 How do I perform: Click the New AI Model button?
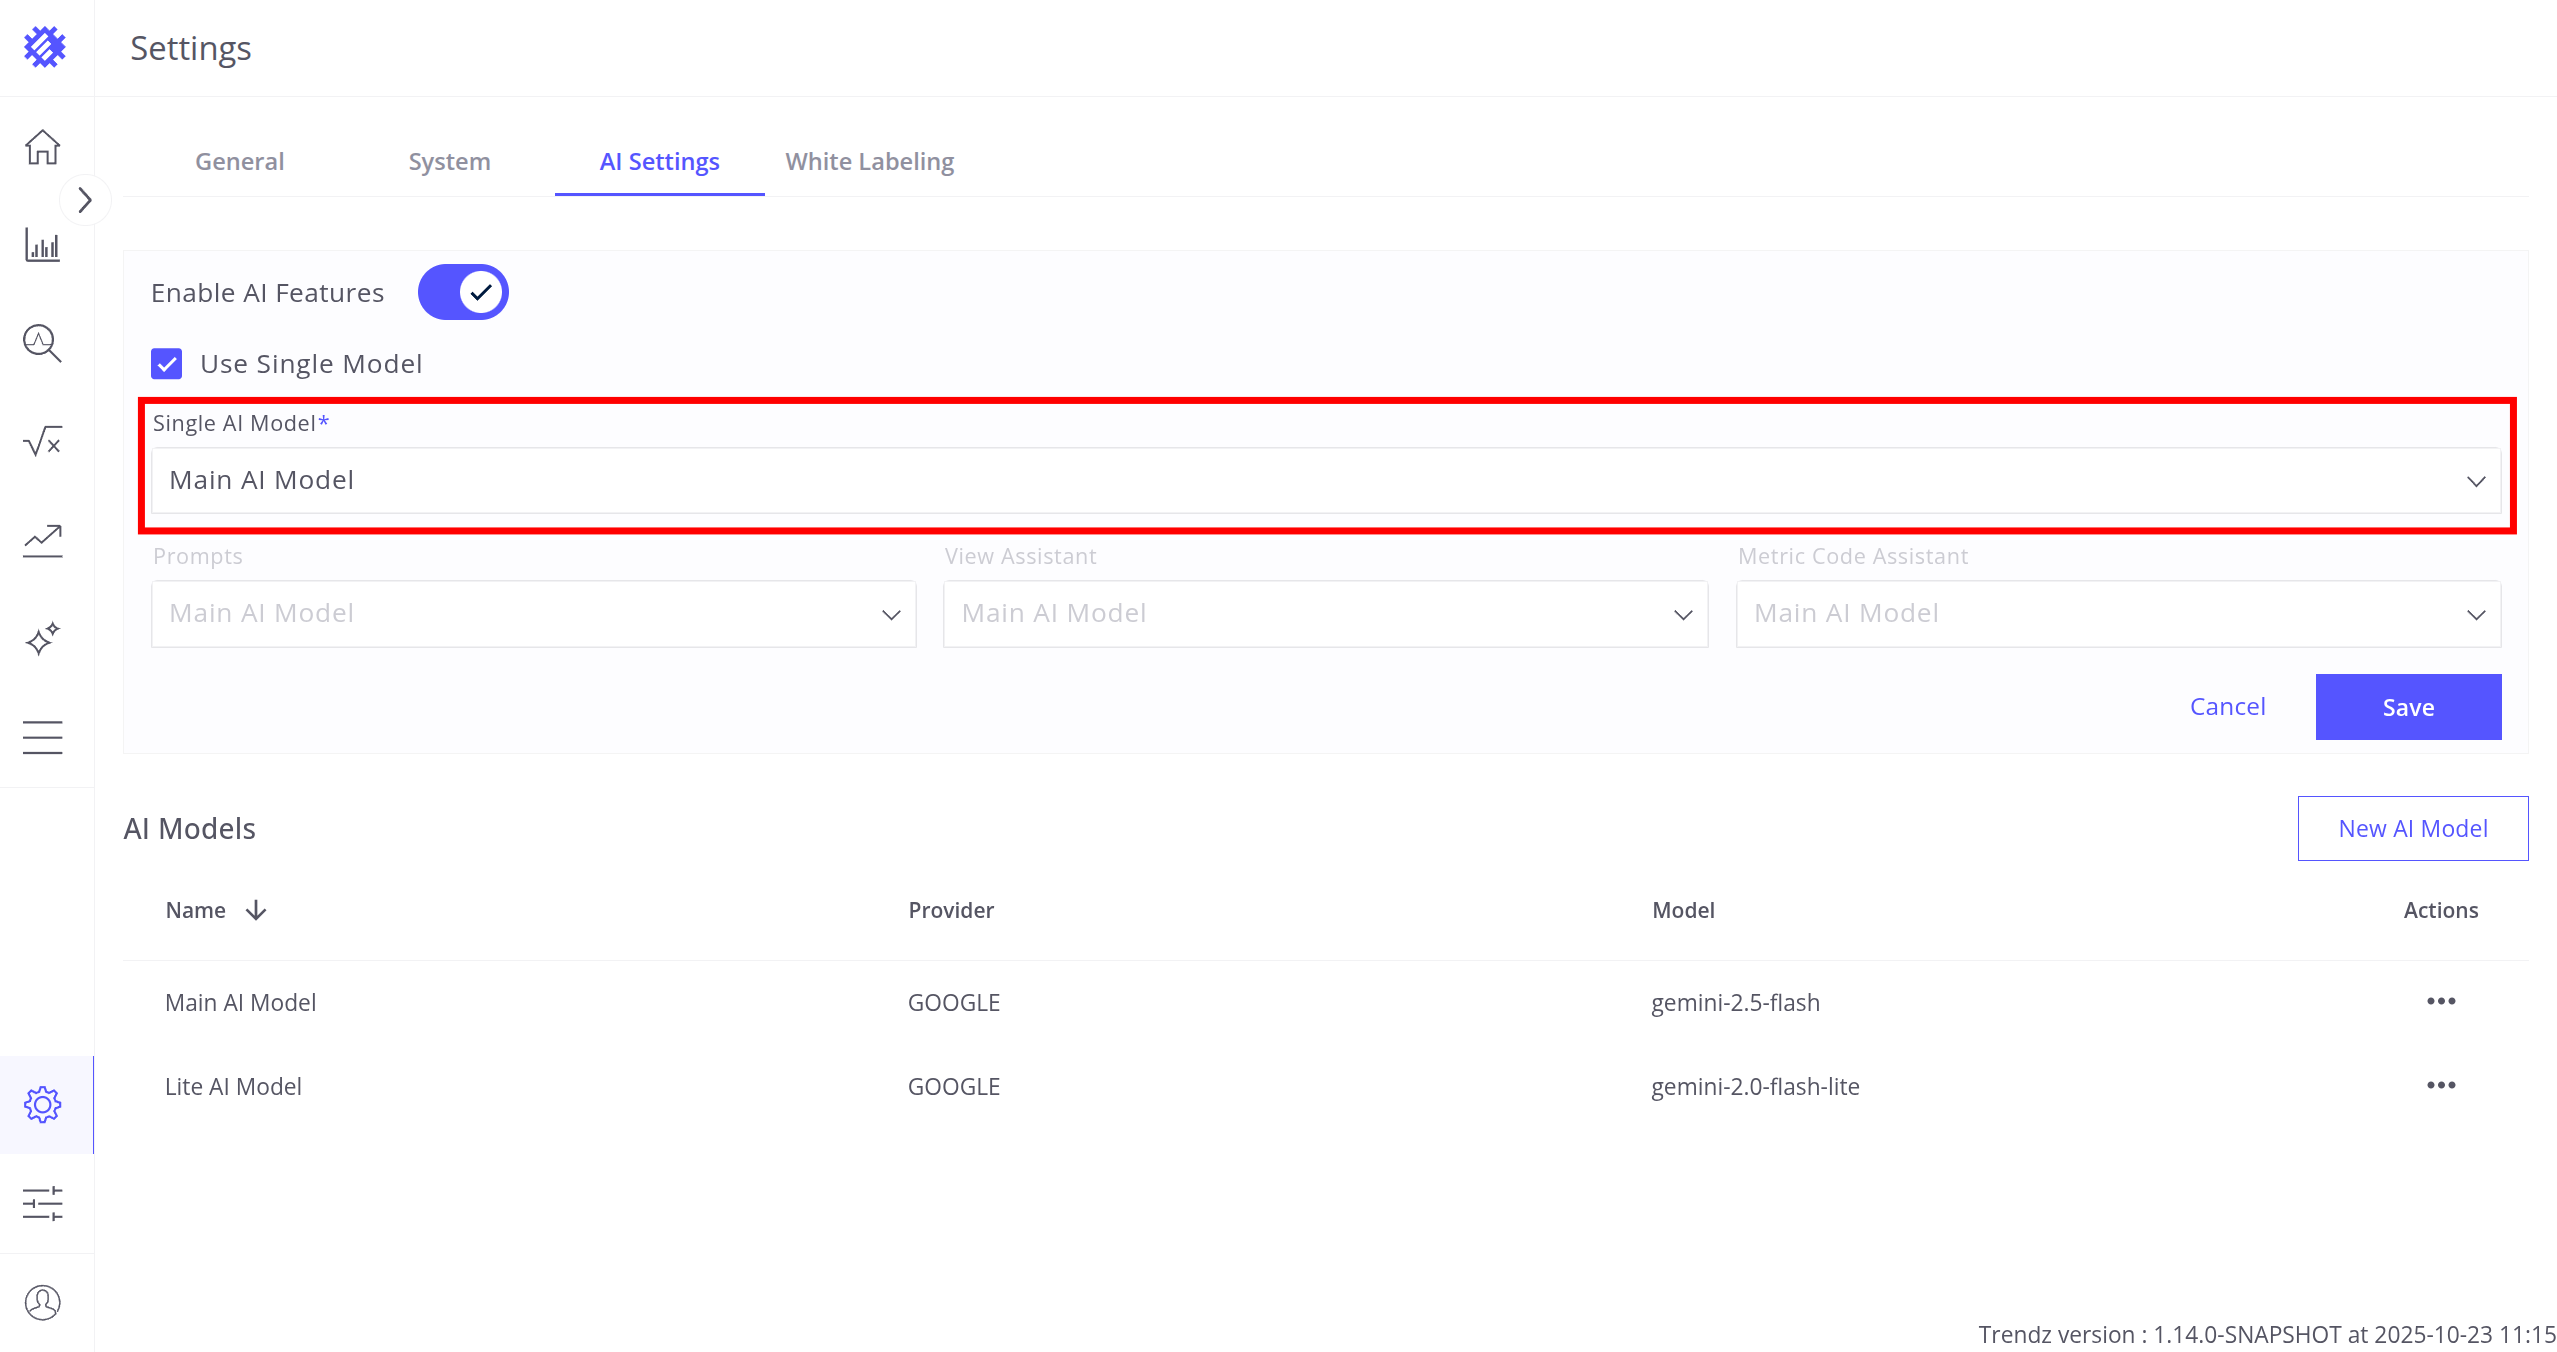2412,828
